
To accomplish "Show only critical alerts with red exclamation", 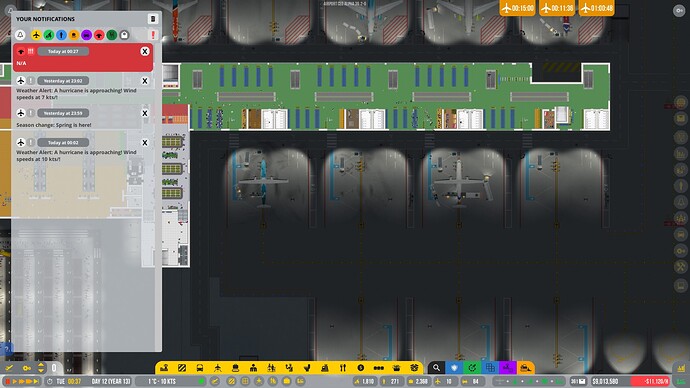I will pos(153,35).
